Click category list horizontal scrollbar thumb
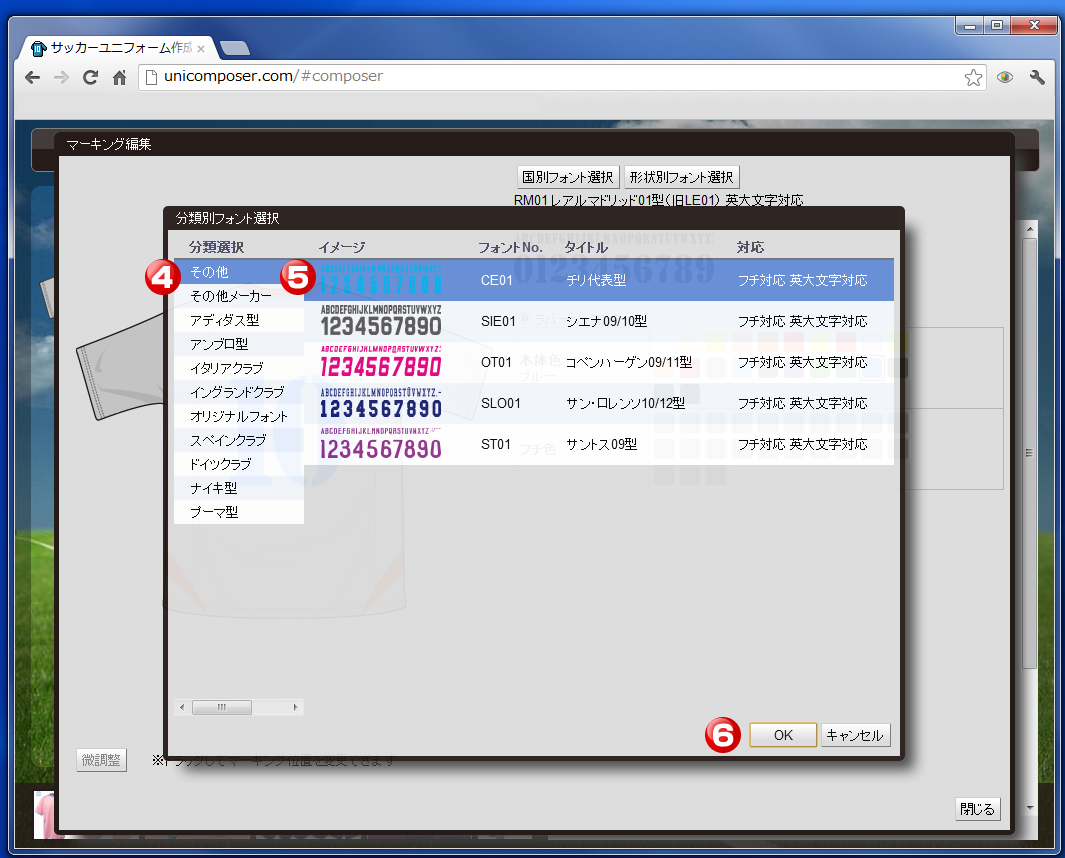1065x858 pixels. 221,707
